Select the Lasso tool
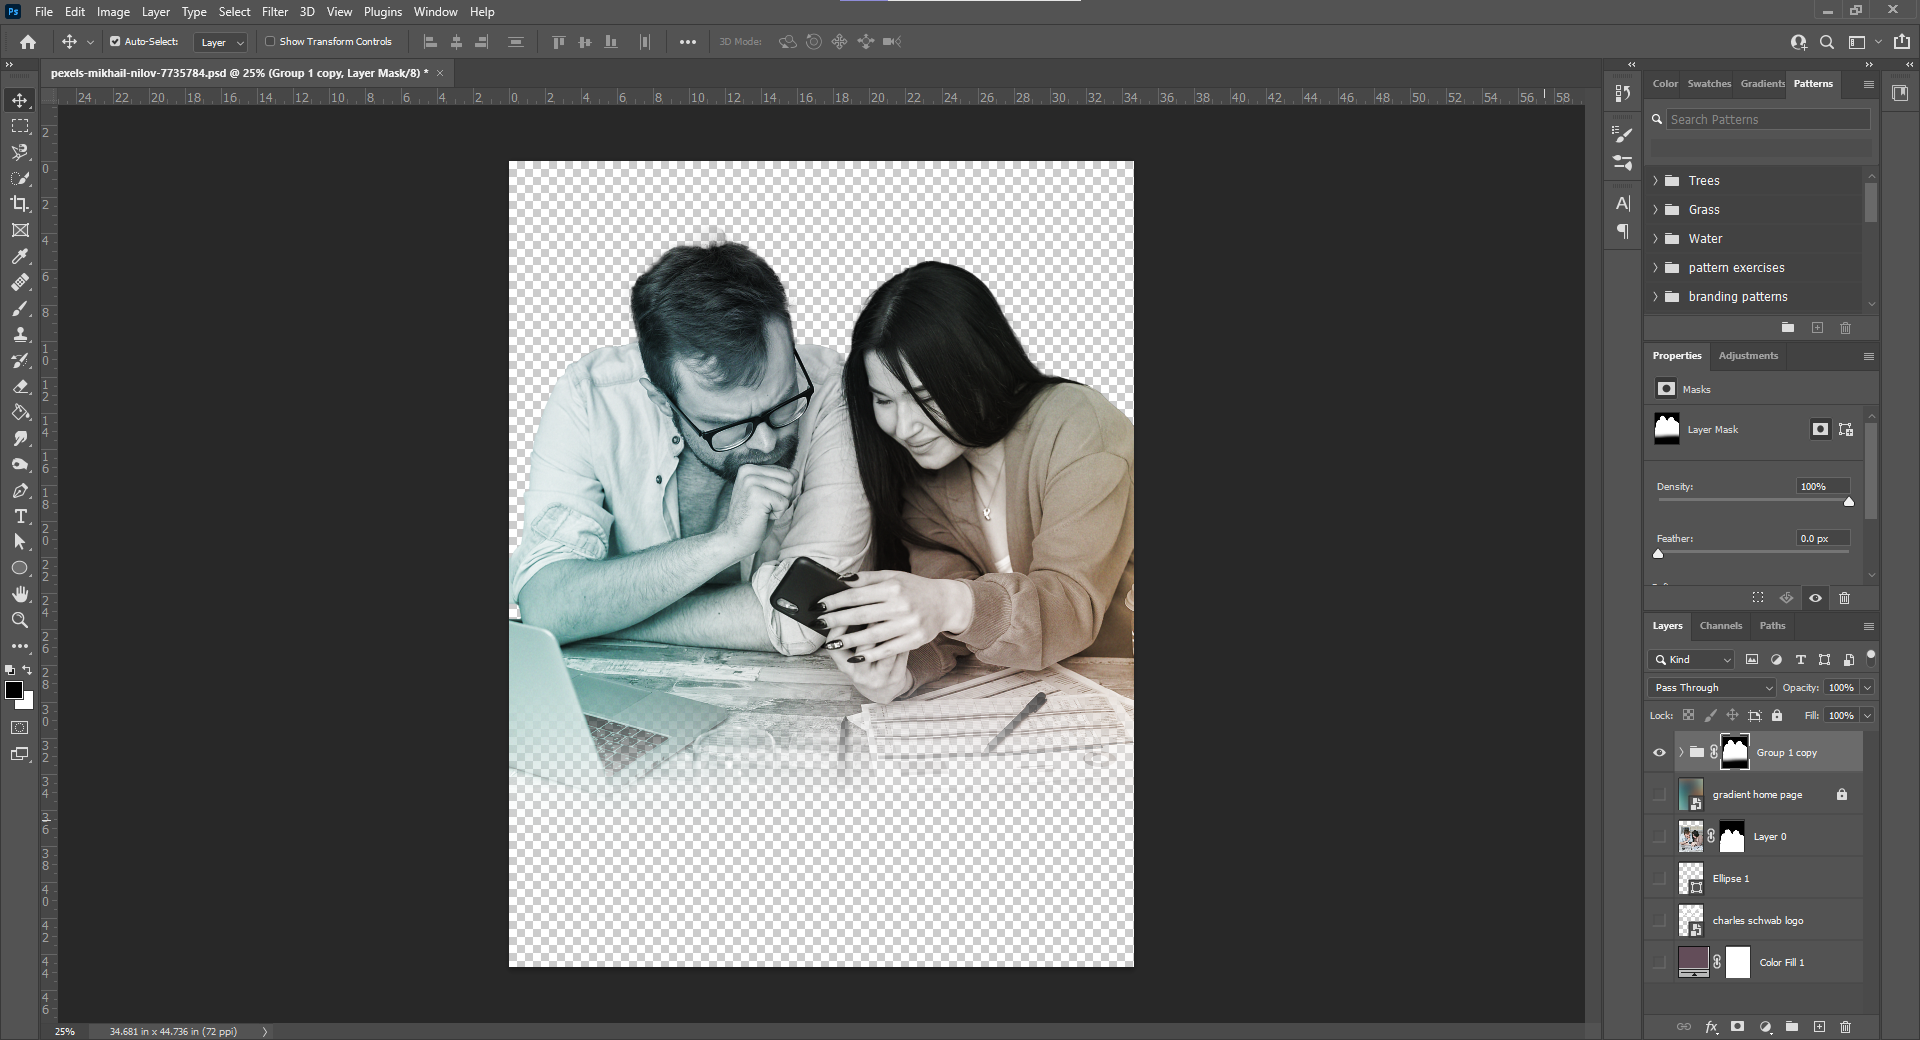1920x1040 pixels. pos(20,152)
